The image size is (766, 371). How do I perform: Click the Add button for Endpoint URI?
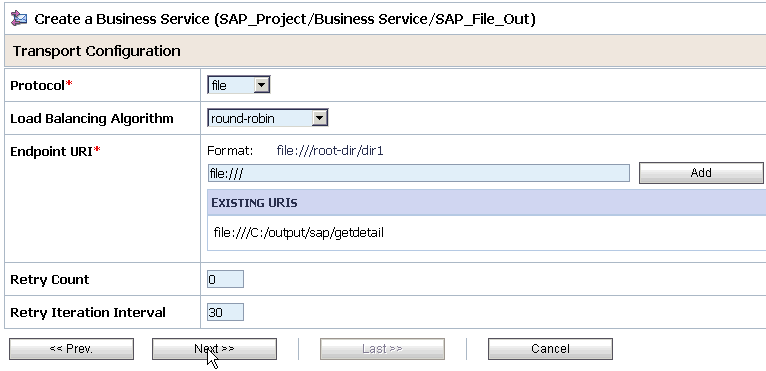(701, 173)
